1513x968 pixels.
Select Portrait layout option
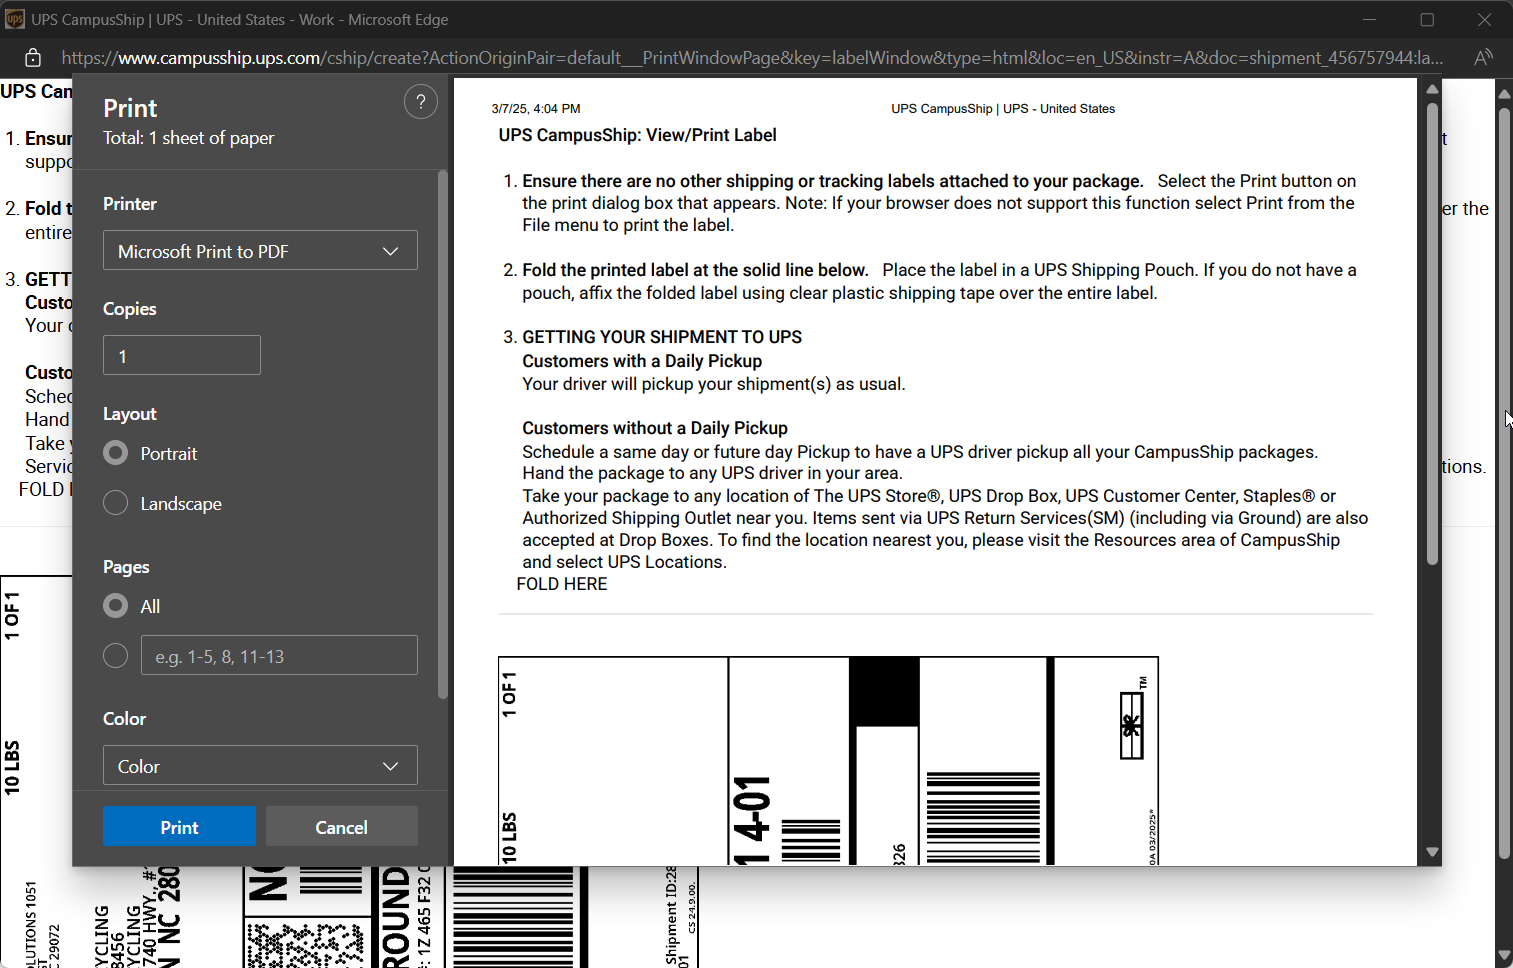click(x=116, y=454)
